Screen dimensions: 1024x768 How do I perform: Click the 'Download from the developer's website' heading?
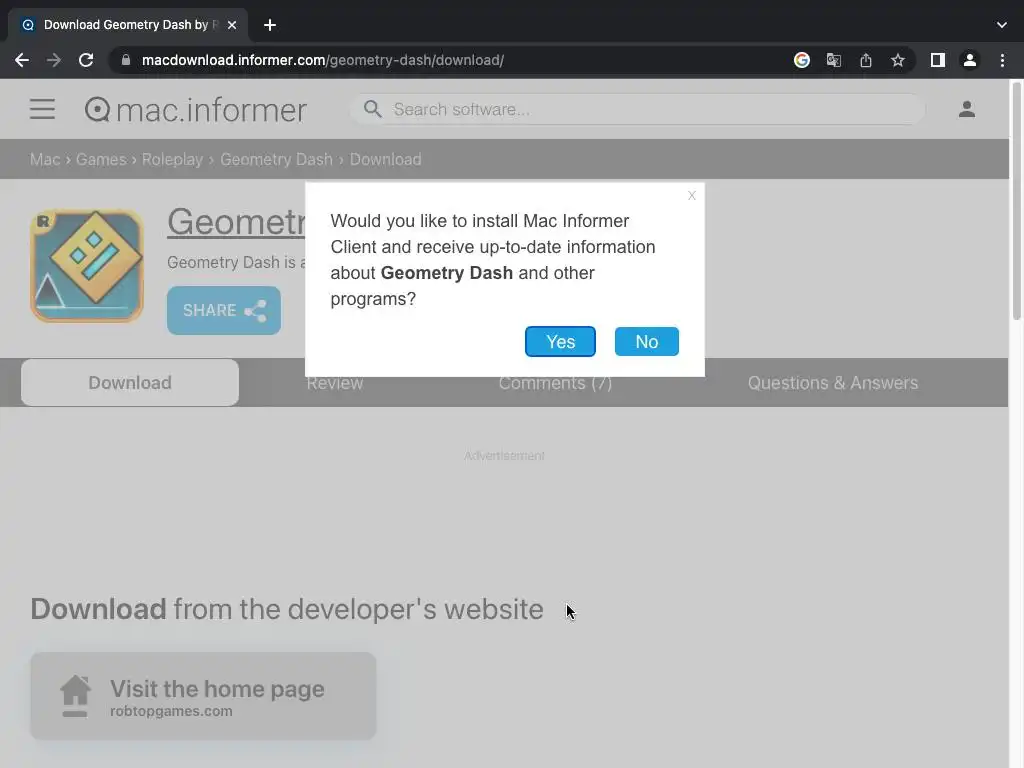click(x=287, y=609)
